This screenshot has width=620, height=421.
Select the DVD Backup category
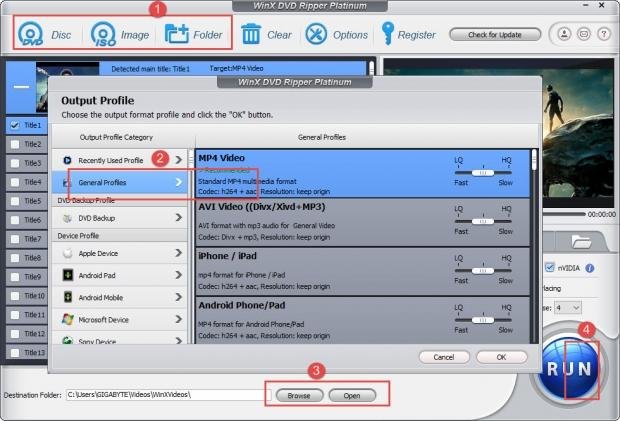pos(120,218)
